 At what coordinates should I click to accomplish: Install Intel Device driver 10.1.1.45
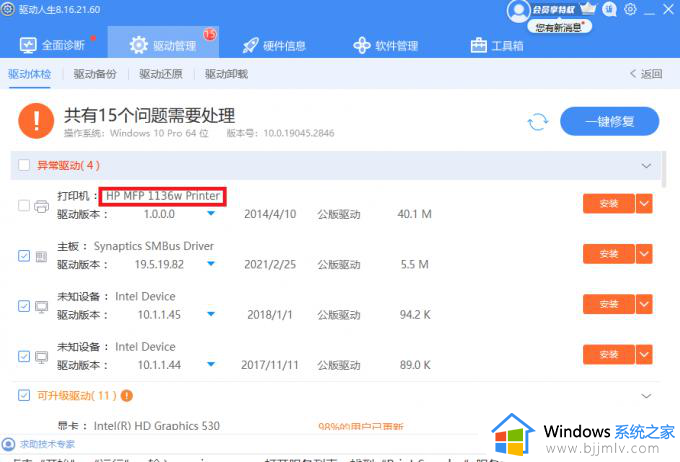(x=608, y=304)
